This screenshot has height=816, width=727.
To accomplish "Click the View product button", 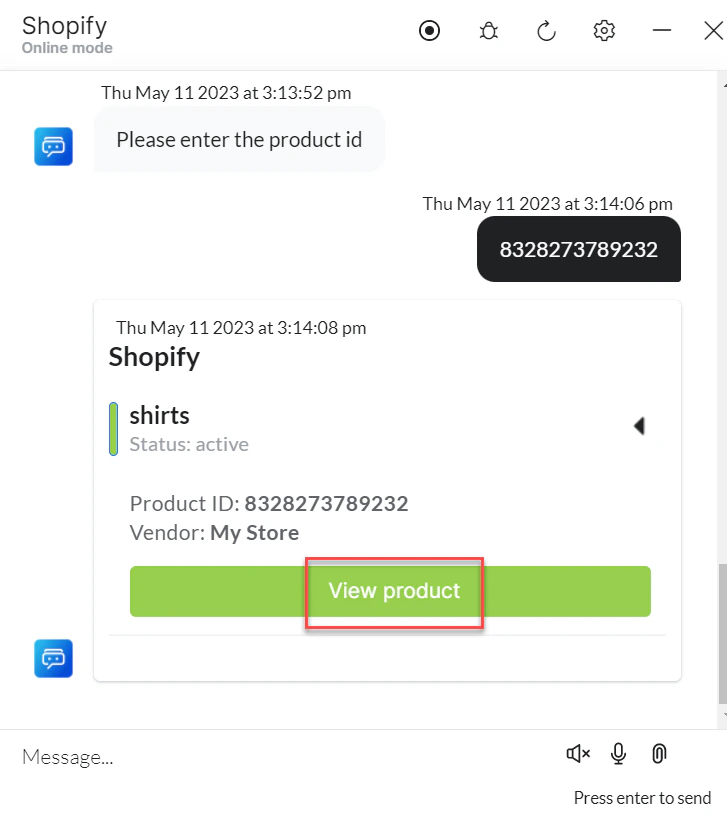I will [x=394, y=591].
